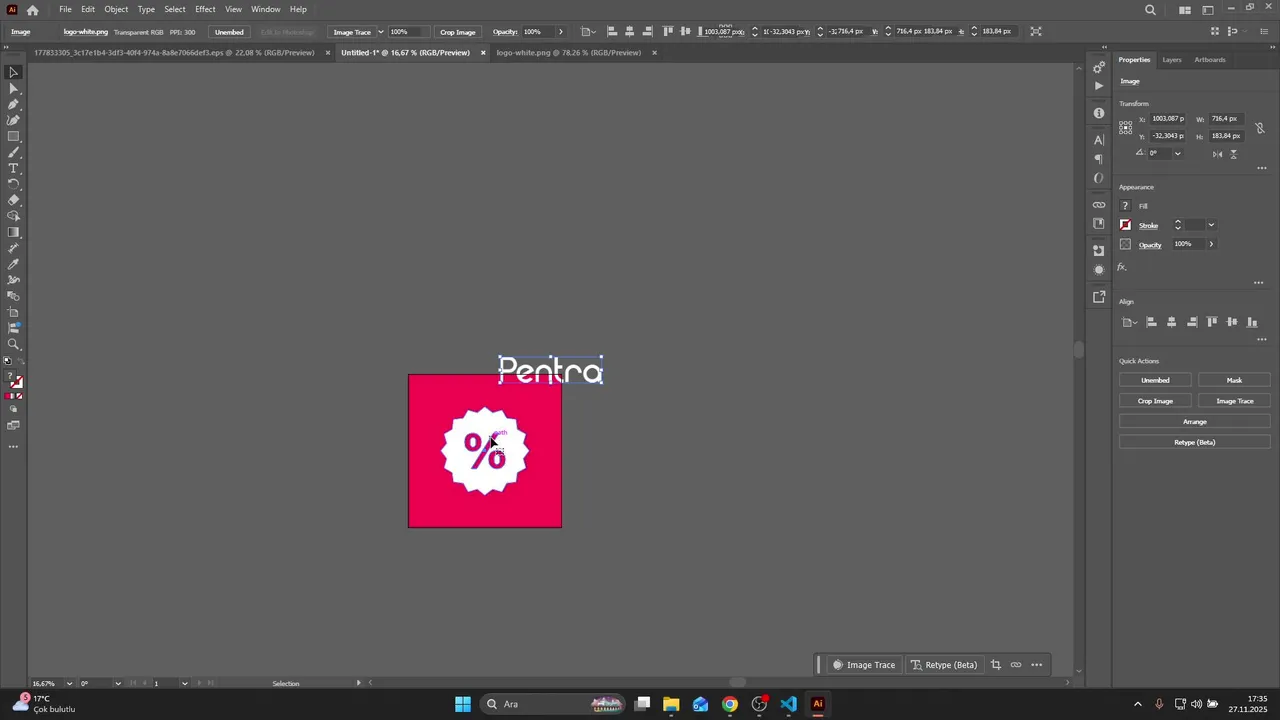Image resolution: width=1280 pixels, height=720 pixels.
Task: Select the Paintbrush tool
Action: (x=14, y=152)
